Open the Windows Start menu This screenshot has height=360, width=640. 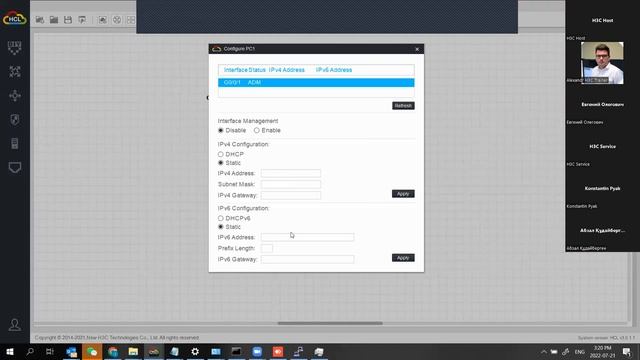[x=9, y=352]
